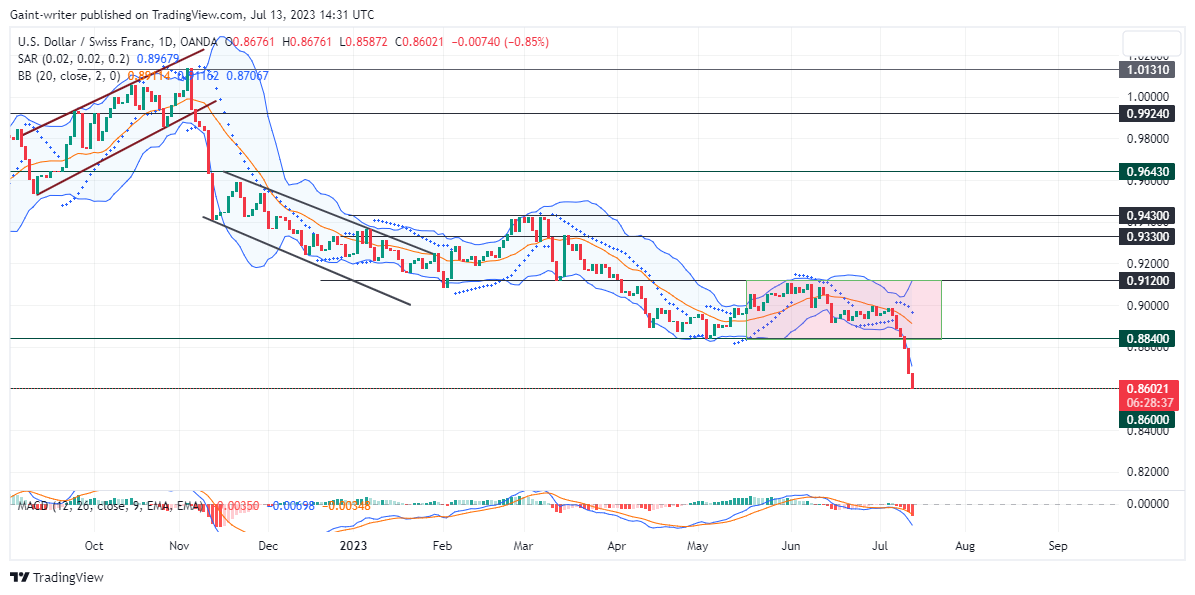Select the pink consolidation rectangle on chart
Image resolution: width=1195 pixels, height=595 pixels.
(844, 309)
